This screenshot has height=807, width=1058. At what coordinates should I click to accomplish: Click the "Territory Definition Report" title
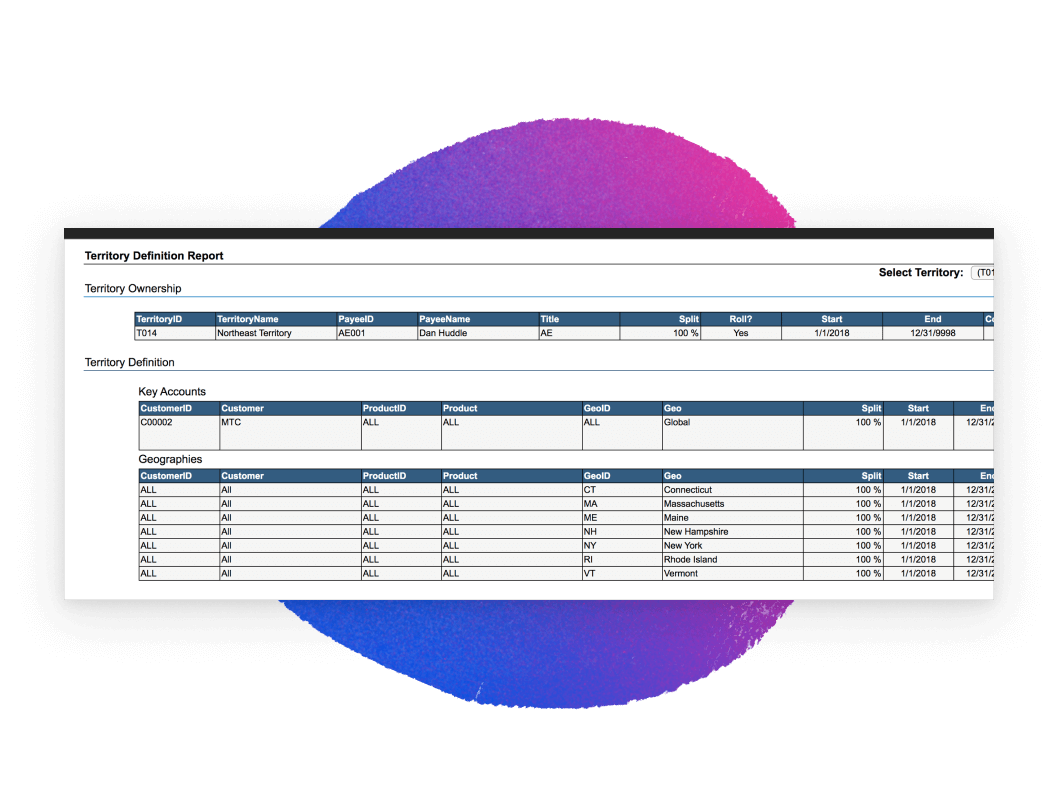point(154,256)
